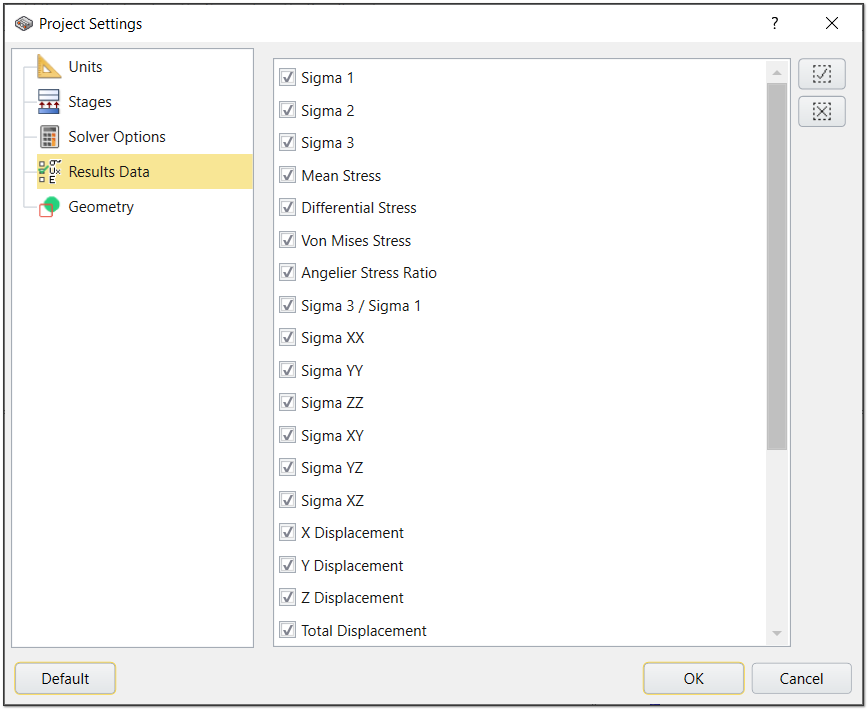Click the Stages icon in sidebar
This screenshot has height=710, width=868.
tap(49, 102)
